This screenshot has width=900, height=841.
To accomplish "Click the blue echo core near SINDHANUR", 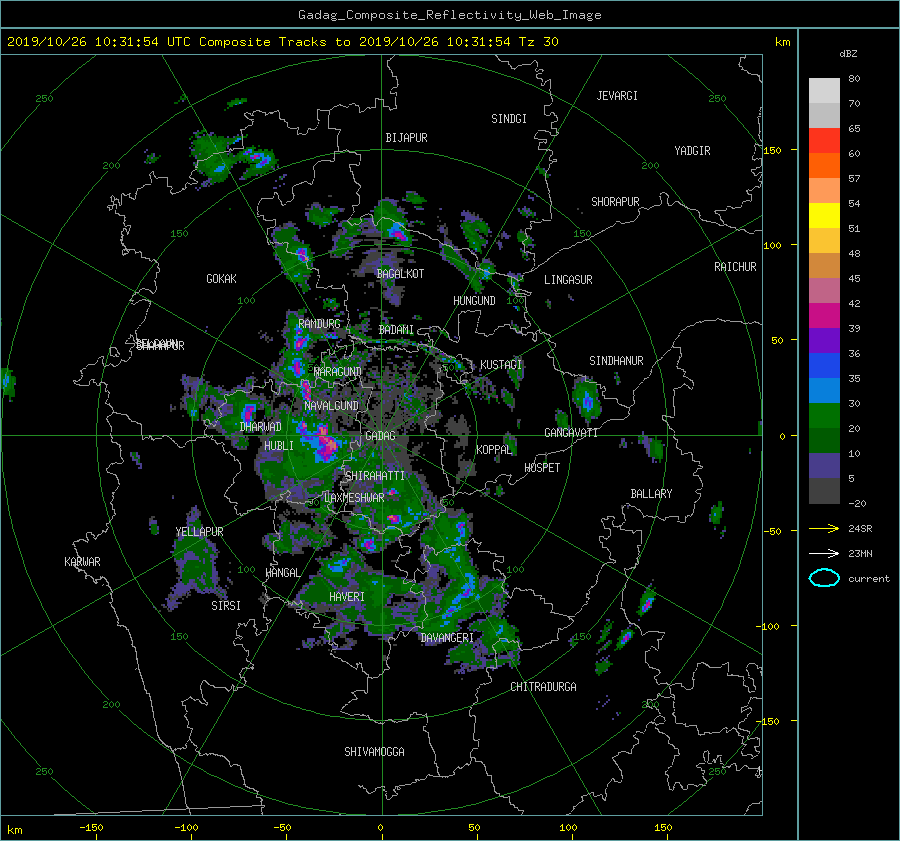I will (587, 402).
